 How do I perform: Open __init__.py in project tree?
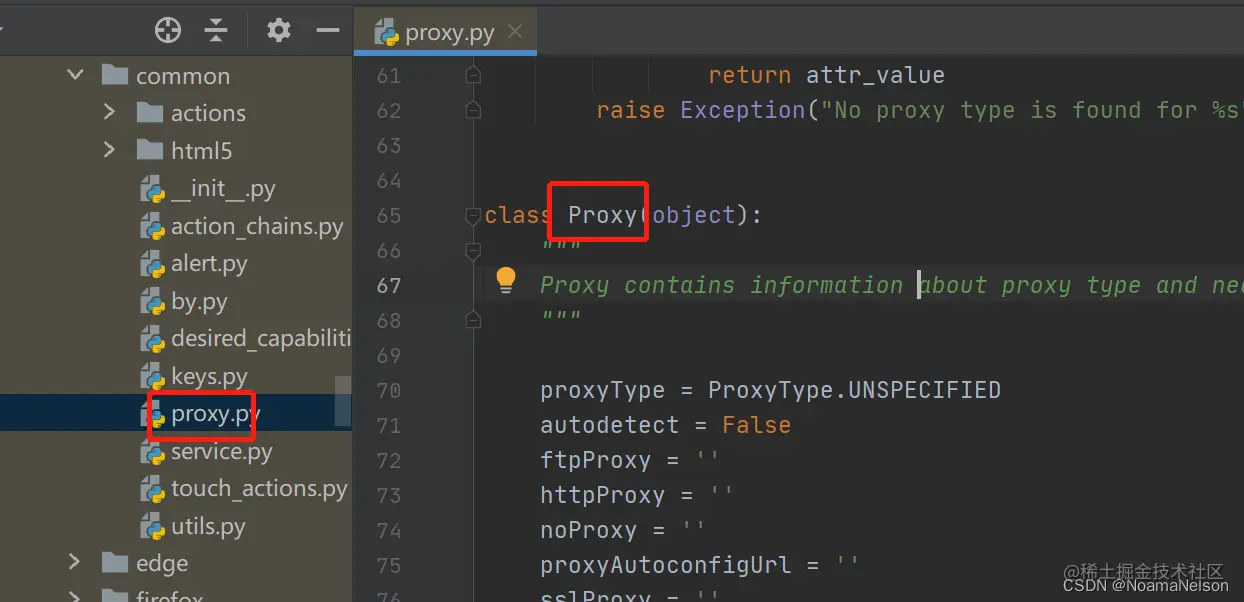point(223,188)
